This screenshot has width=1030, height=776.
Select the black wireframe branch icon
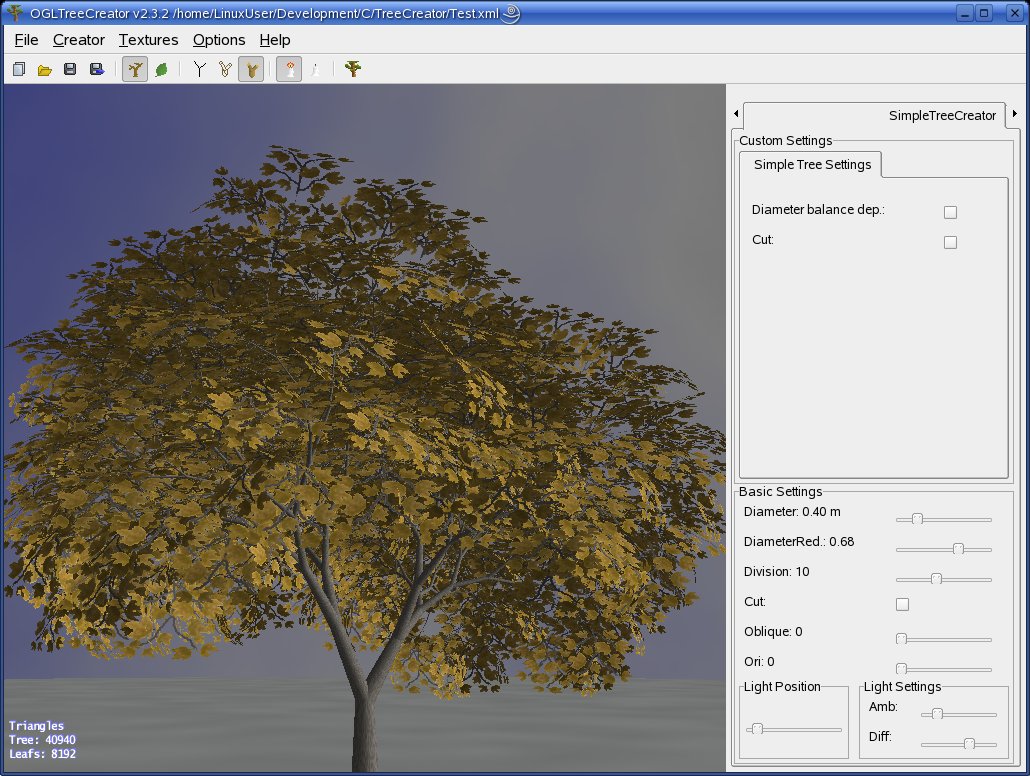(x=199, y=69)
